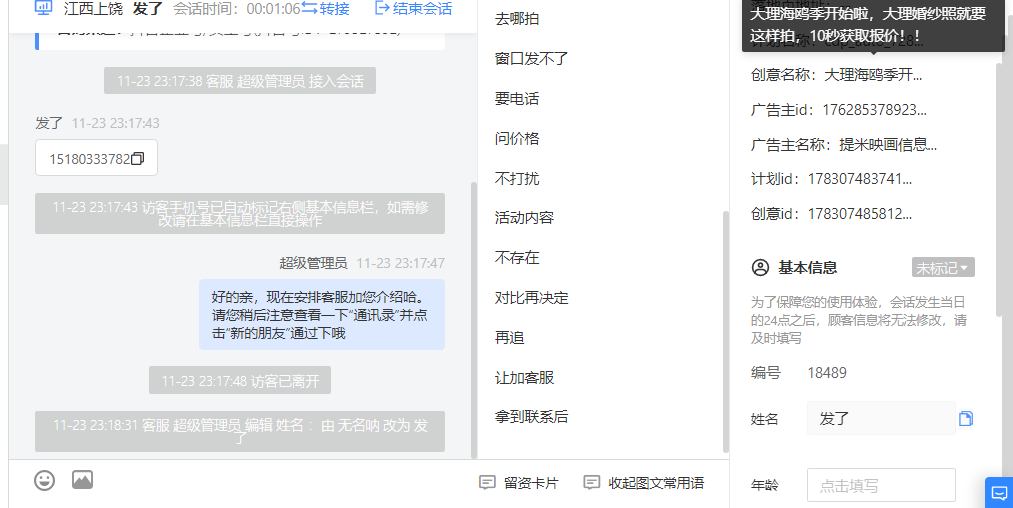Select quick phrase 不打扰

click(517, 178)
